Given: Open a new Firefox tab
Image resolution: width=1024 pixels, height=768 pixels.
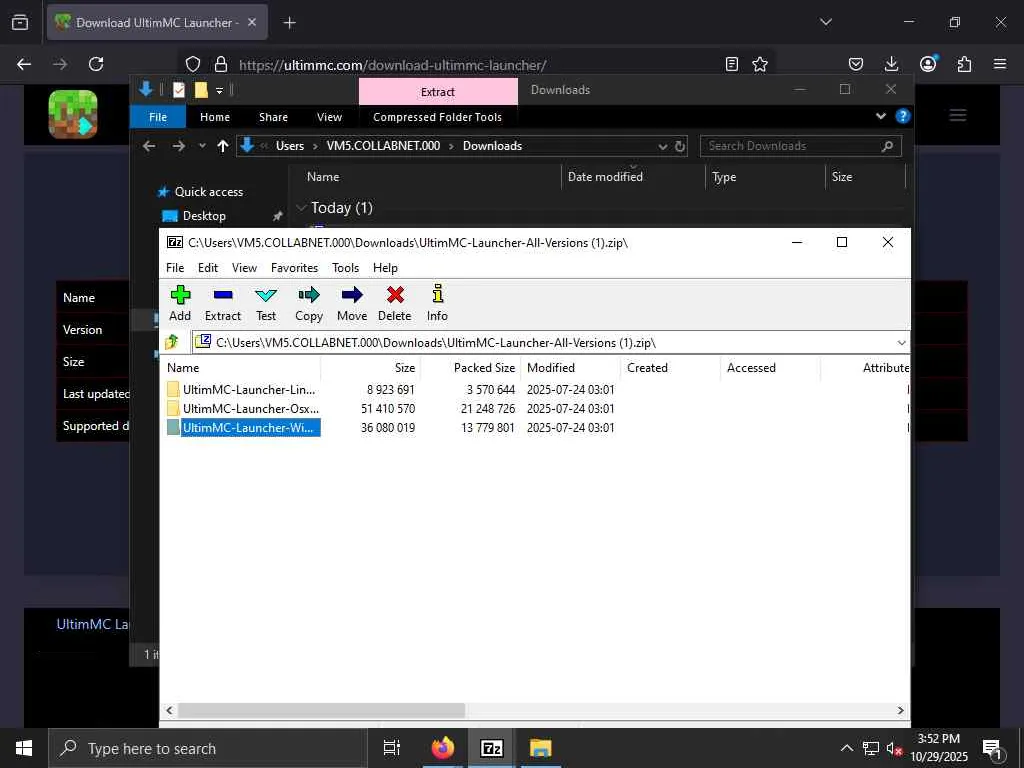Looking at the screenshot, I should (x=289, y=23).
